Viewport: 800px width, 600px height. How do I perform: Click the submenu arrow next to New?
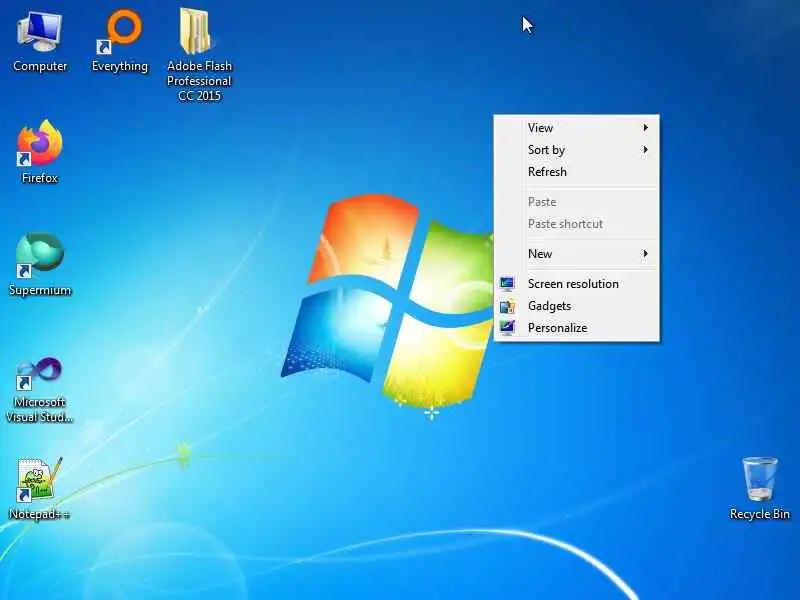coord(645,254)
